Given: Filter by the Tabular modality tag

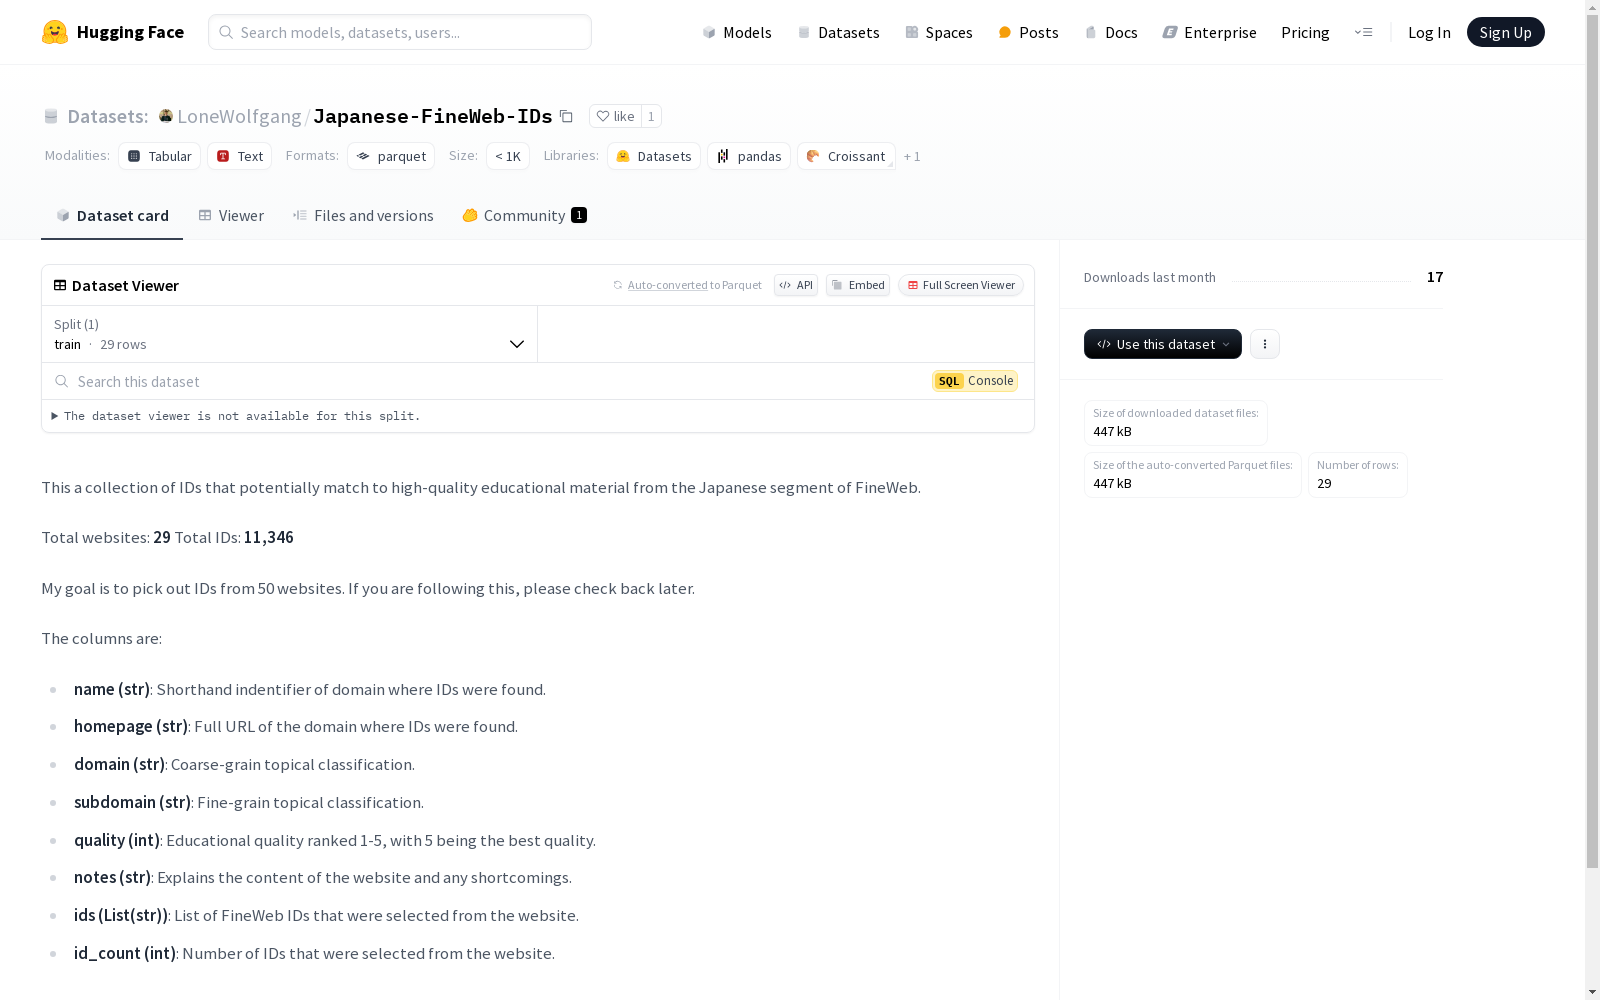Looking at the screenshot, I should [160, 156].
